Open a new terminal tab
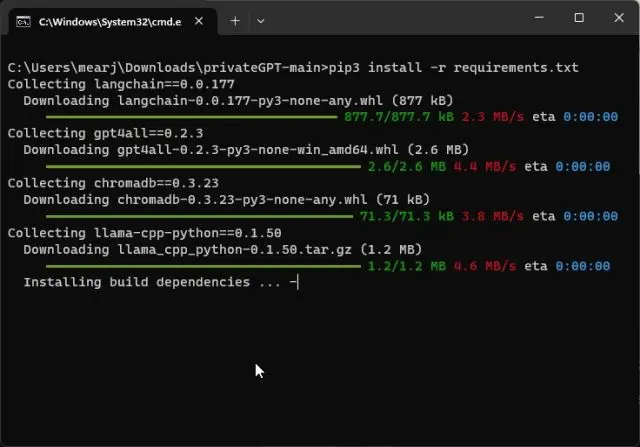The image size is (640, 447). tap(235, 21)
